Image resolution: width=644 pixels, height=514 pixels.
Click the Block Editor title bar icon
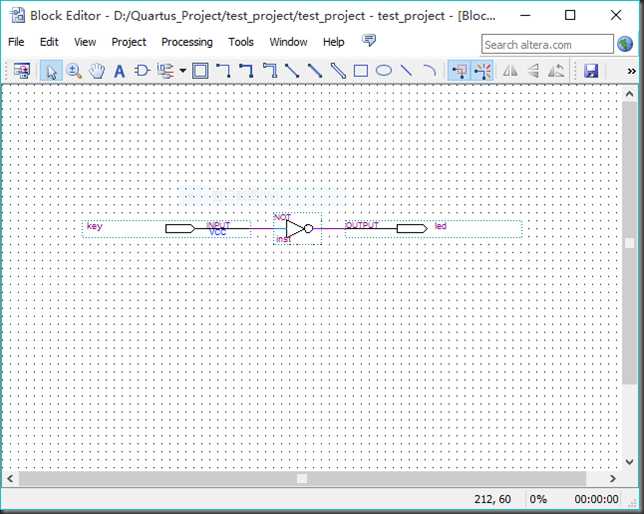point(17,16)
